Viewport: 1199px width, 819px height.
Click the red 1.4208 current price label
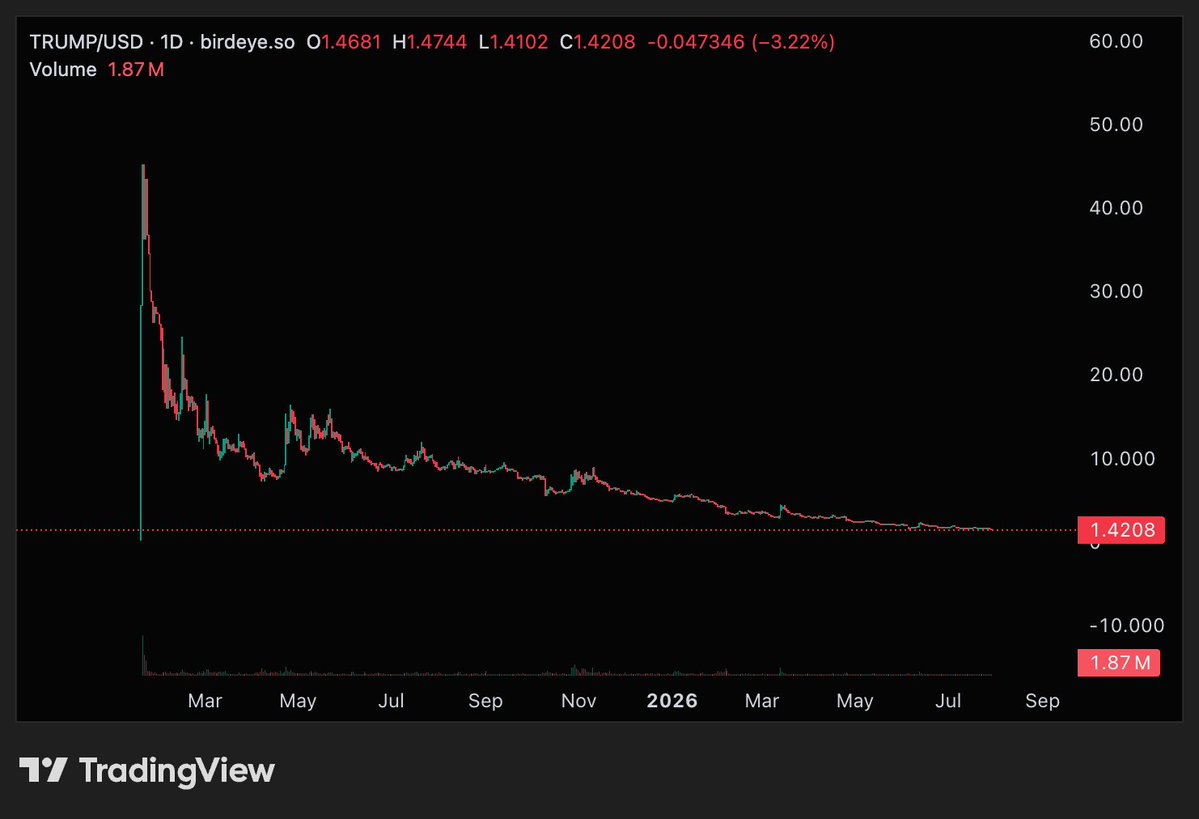pyautogui.click(x=1121, y=530)
